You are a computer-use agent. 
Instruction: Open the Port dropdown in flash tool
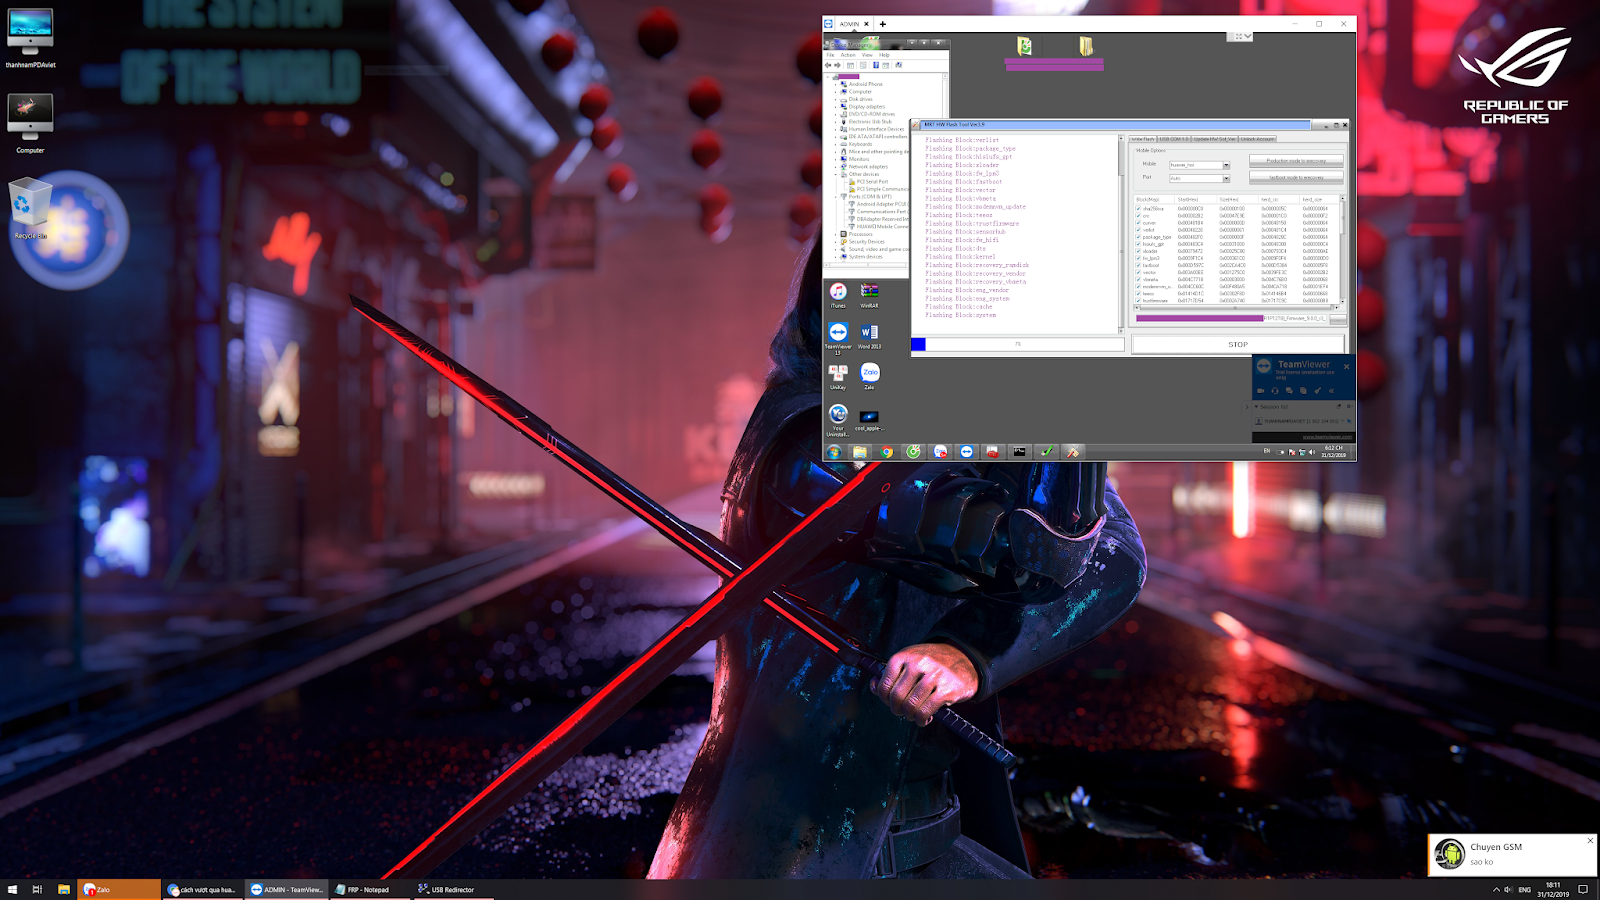[x=1226, y=179]
